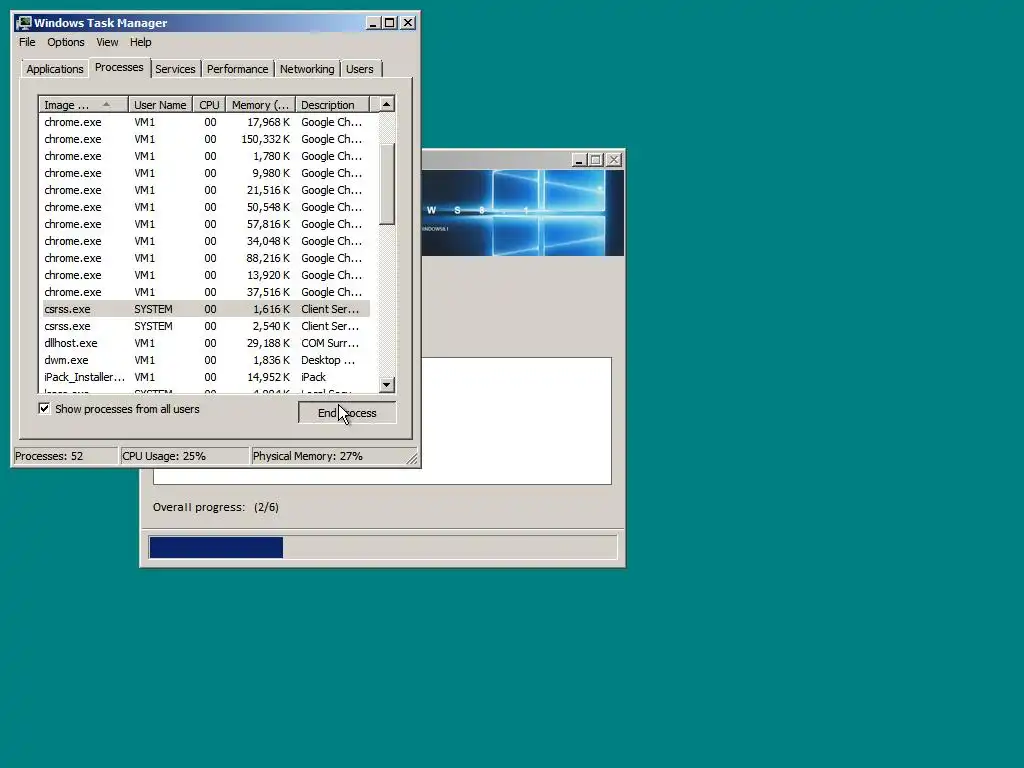Click the Overall progress (2/6) label
Image resolution: width=1024 pixels, height=768 pixels.
pos(216,507)
